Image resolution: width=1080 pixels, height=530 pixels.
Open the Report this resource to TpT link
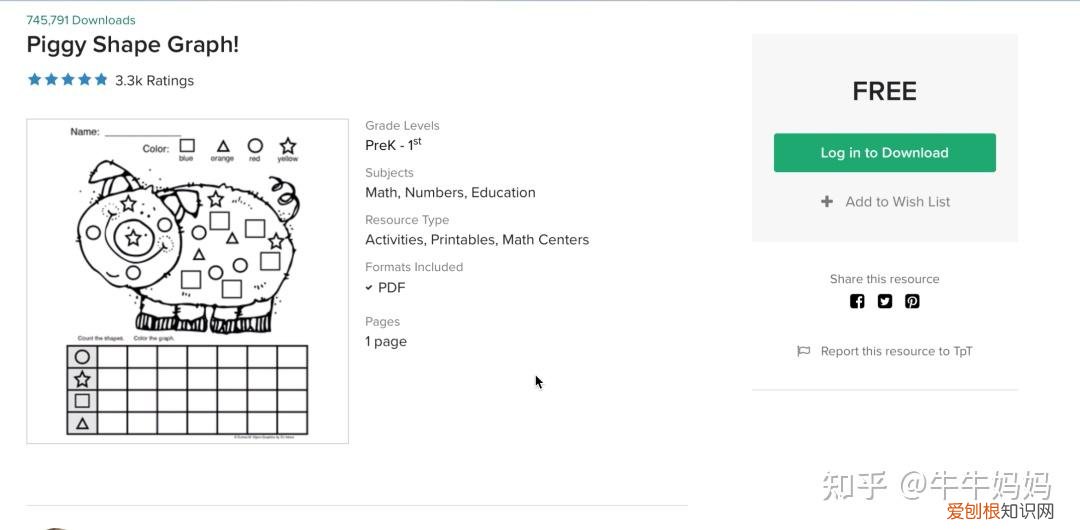(896, 351)
